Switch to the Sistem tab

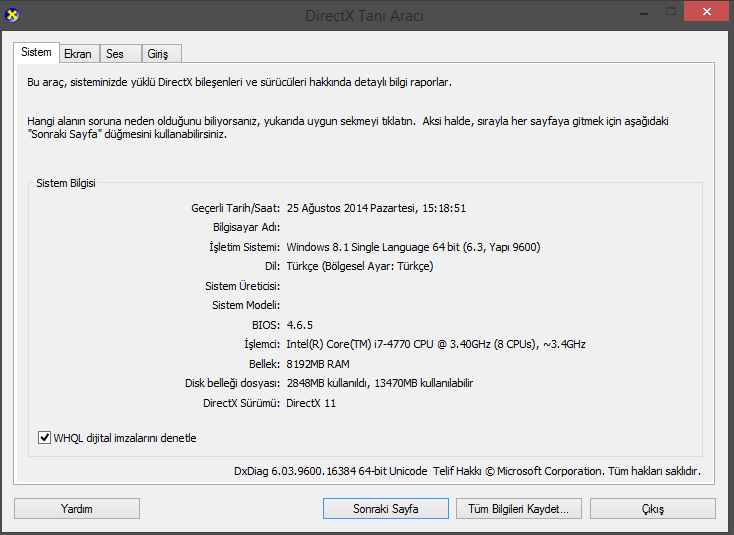pos(36,52)
